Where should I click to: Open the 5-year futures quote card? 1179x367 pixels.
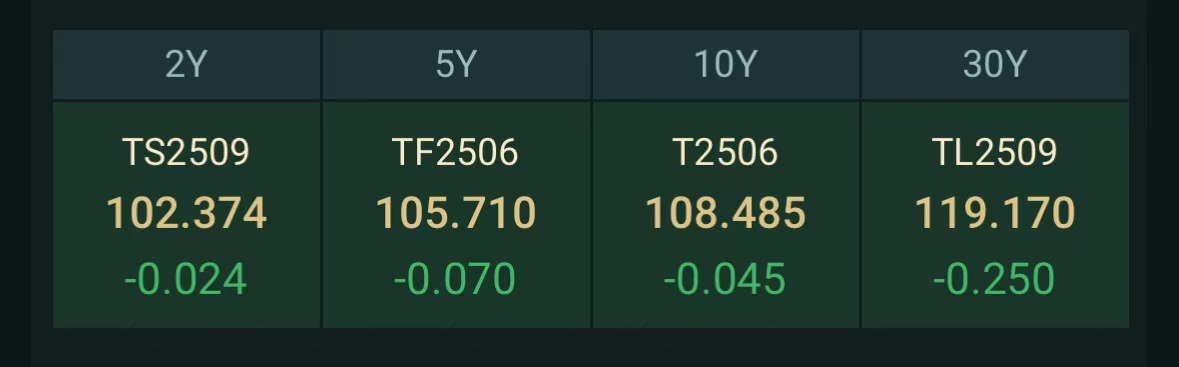pos(456,215)
